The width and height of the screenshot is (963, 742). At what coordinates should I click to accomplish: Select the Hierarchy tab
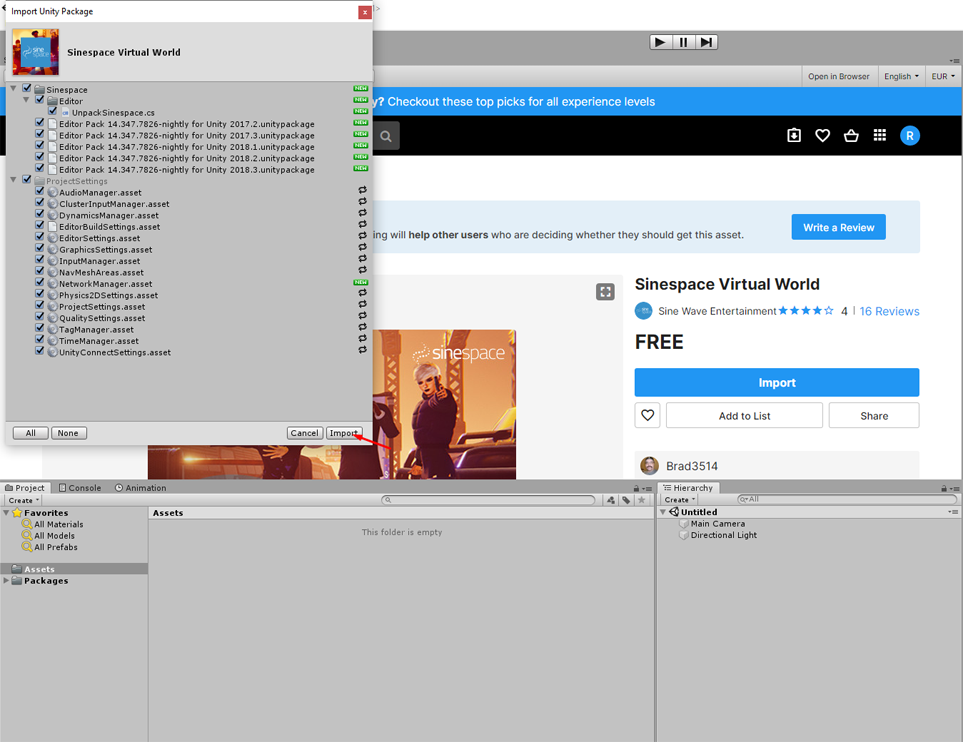click(x=688, y=488)
